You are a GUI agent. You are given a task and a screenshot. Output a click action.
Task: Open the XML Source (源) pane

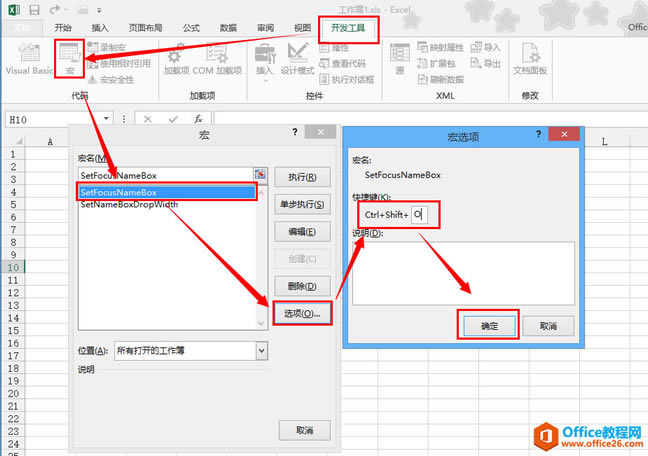400,59
